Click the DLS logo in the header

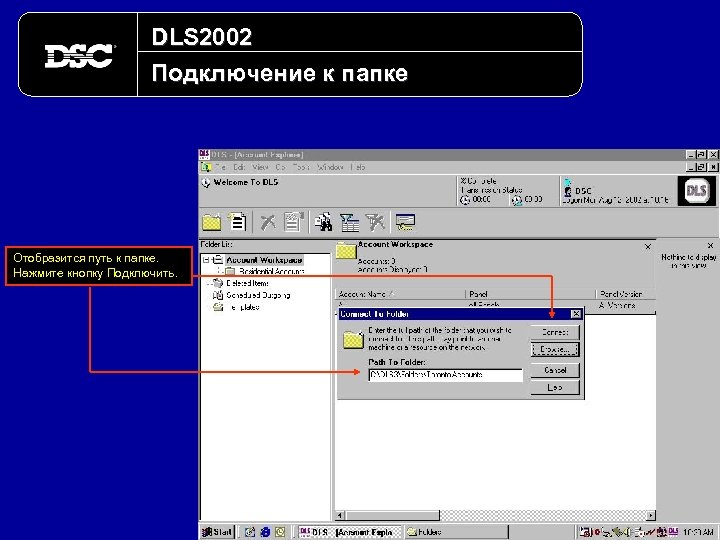pos(696,191)
